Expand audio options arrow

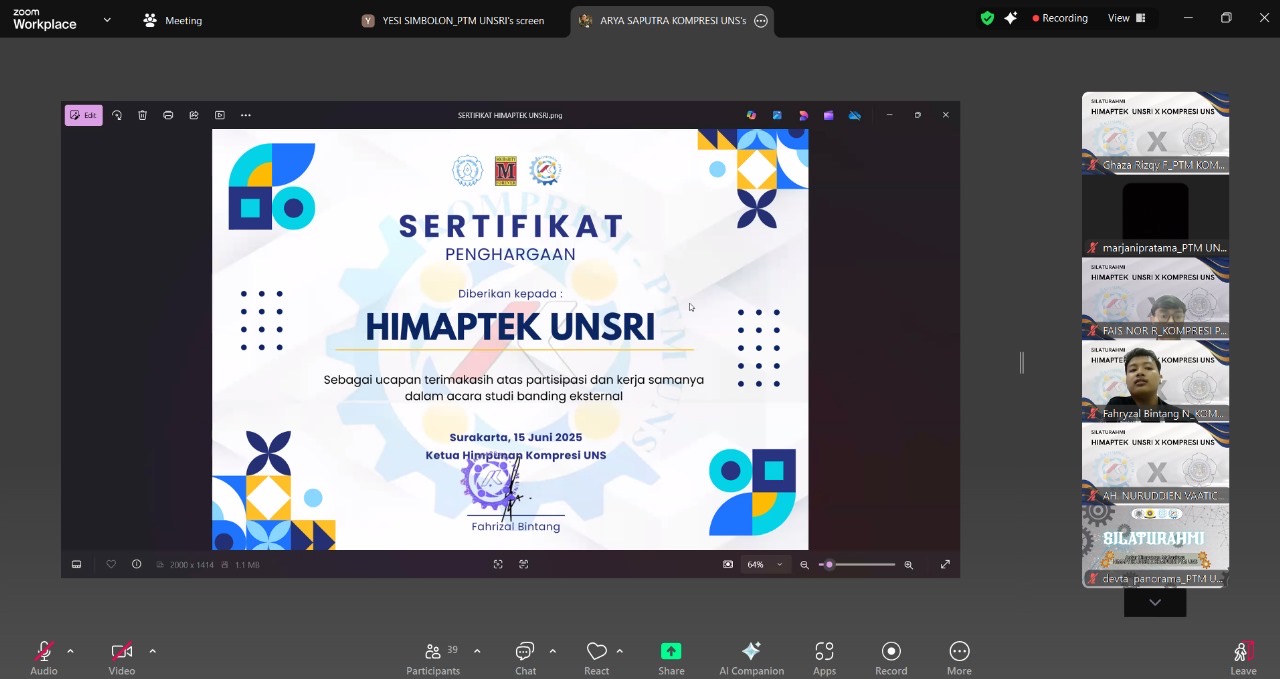[70, 651]
